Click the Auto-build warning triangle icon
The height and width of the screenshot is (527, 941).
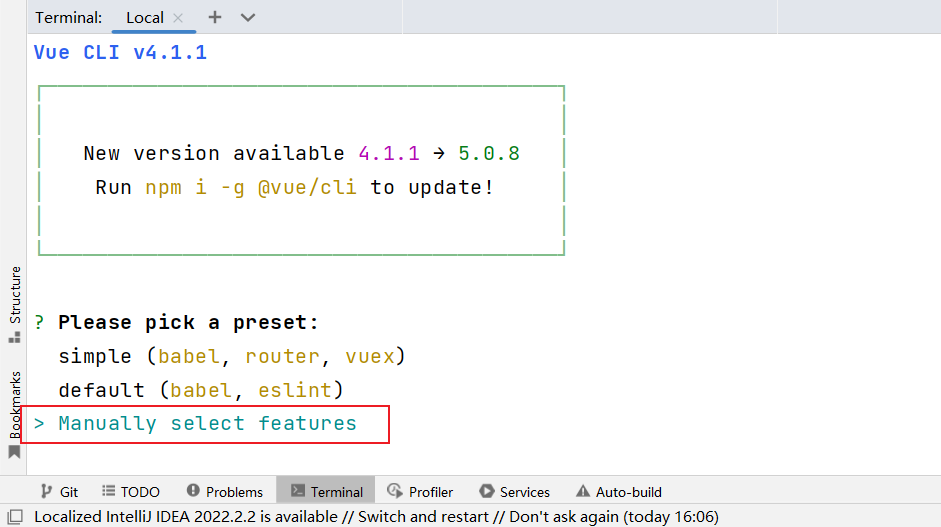583,491
